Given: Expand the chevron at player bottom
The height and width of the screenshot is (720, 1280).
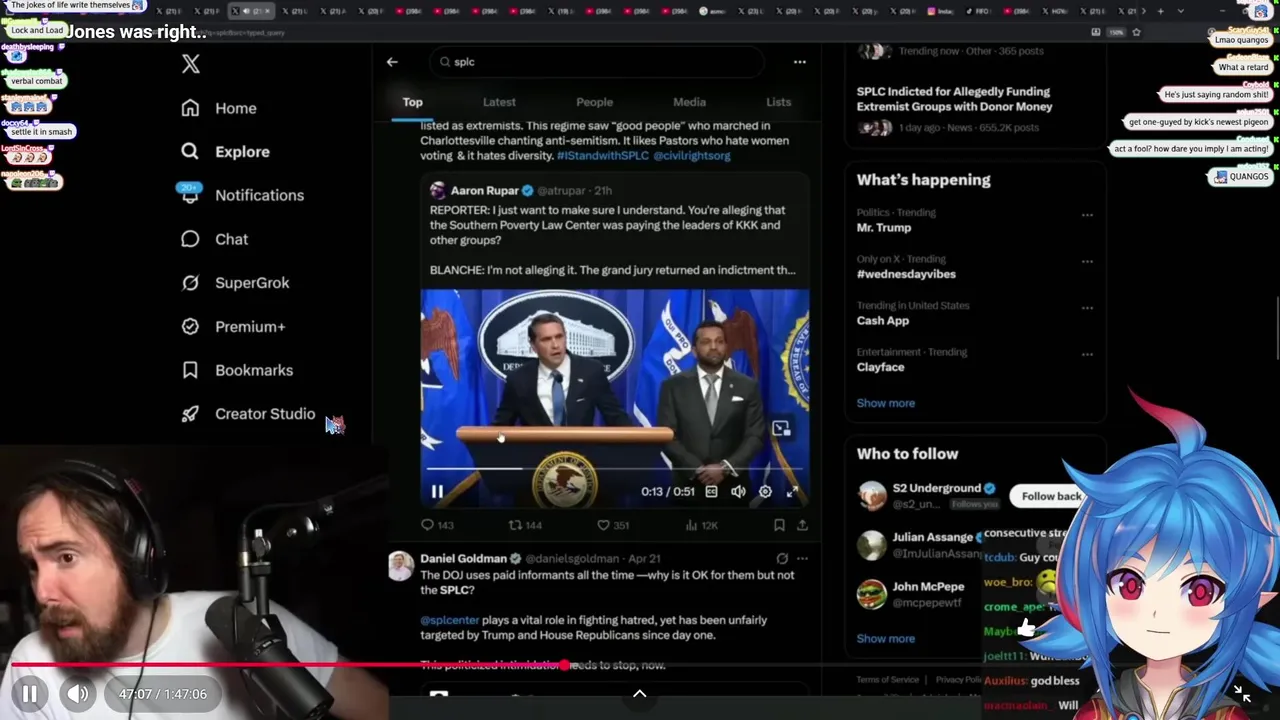Looking at the screenshot, I should (x=640, y=694).
